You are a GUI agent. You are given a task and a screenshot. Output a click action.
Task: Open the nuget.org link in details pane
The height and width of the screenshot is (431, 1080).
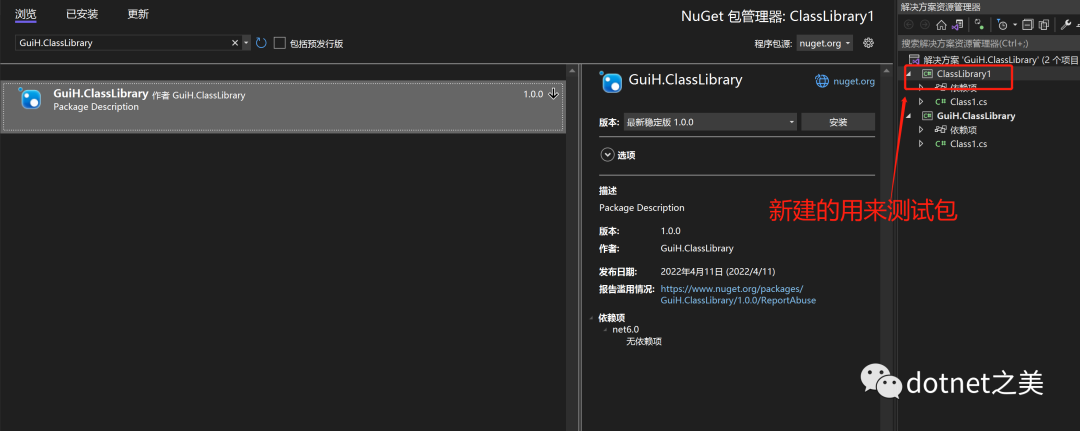[853, 81]
